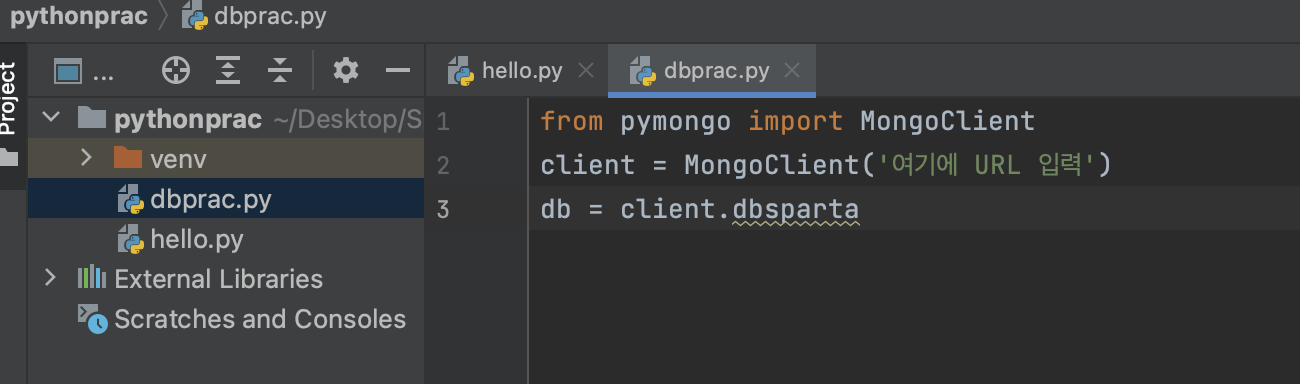Click the word MongoClient on line 1
This screenshot has height=384, width=1300.
coord(947,122)
